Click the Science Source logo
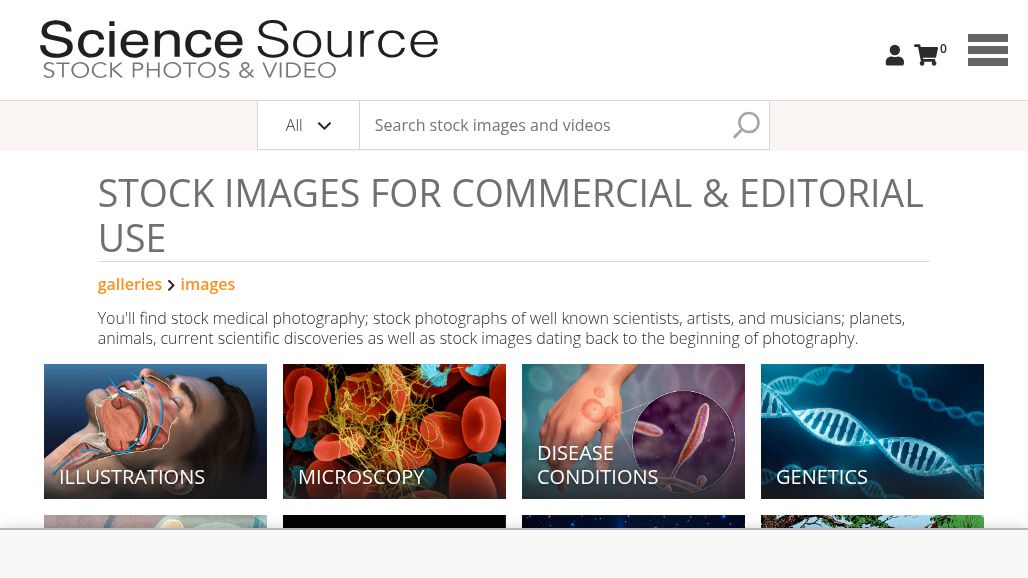Viewport: 1028px width, 578px height. click(x=239, y=49)
